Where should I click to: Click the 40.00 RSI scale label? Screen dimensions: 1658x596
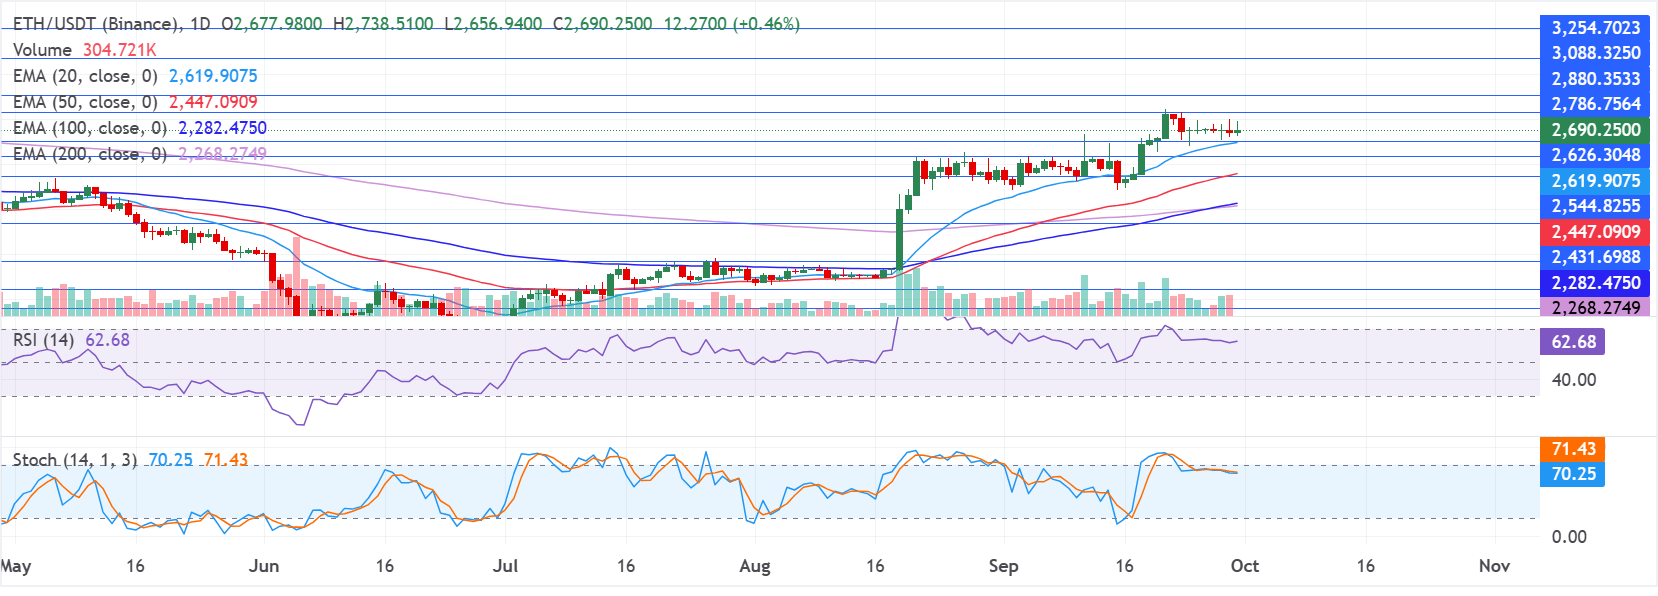(1573, 379)
